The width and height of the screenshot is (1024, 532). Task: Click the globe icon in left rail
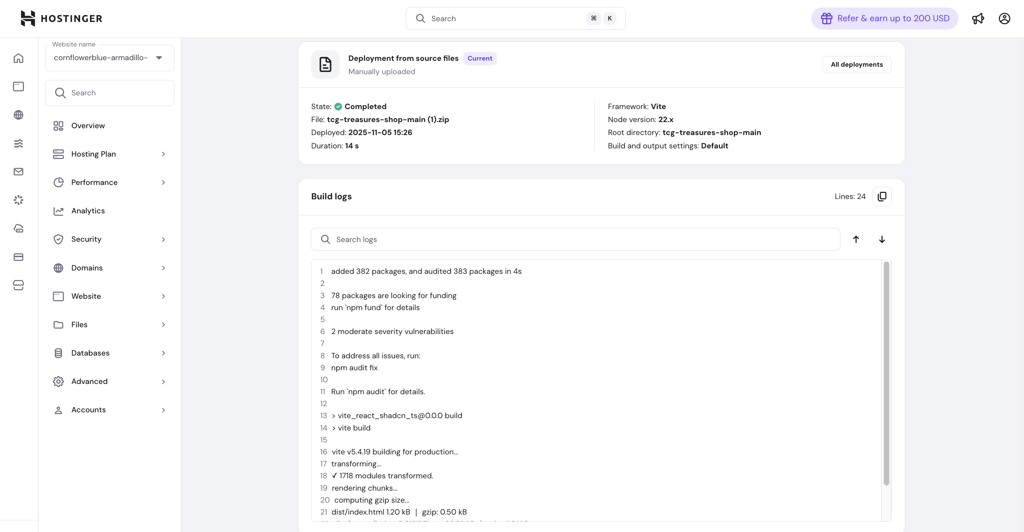click(x=18, y=115)
